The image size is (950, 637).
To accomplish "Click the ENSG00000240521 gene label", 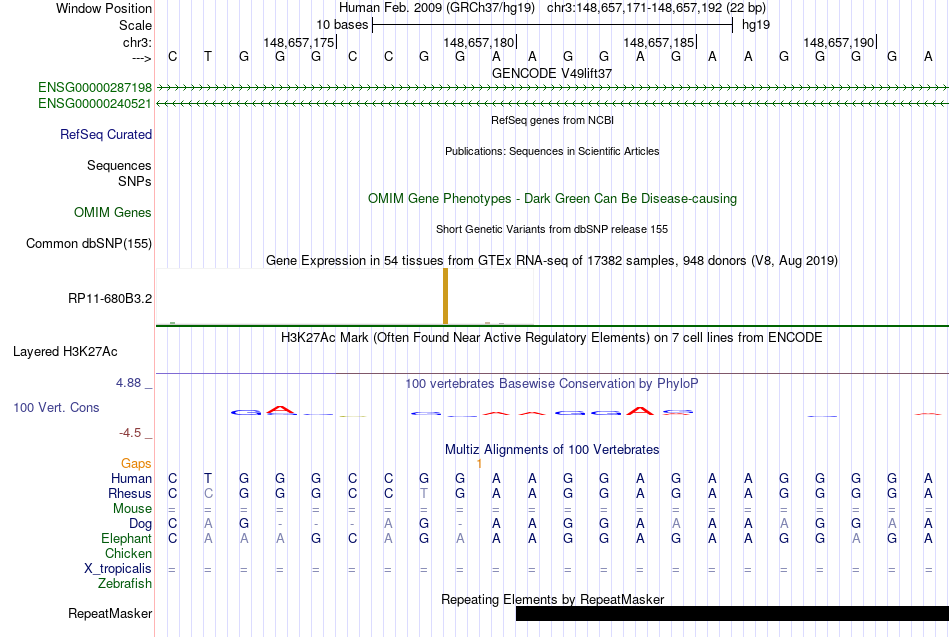I will [x=95, y=104].
